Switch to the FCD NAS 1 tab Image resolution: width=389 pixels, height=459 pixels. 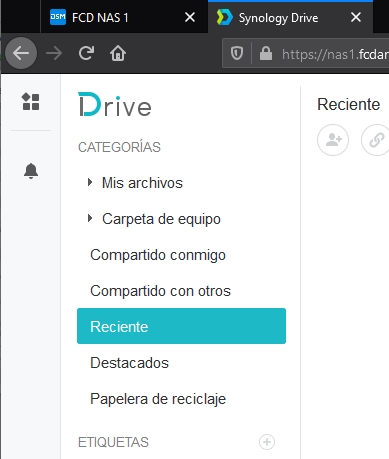124,17
